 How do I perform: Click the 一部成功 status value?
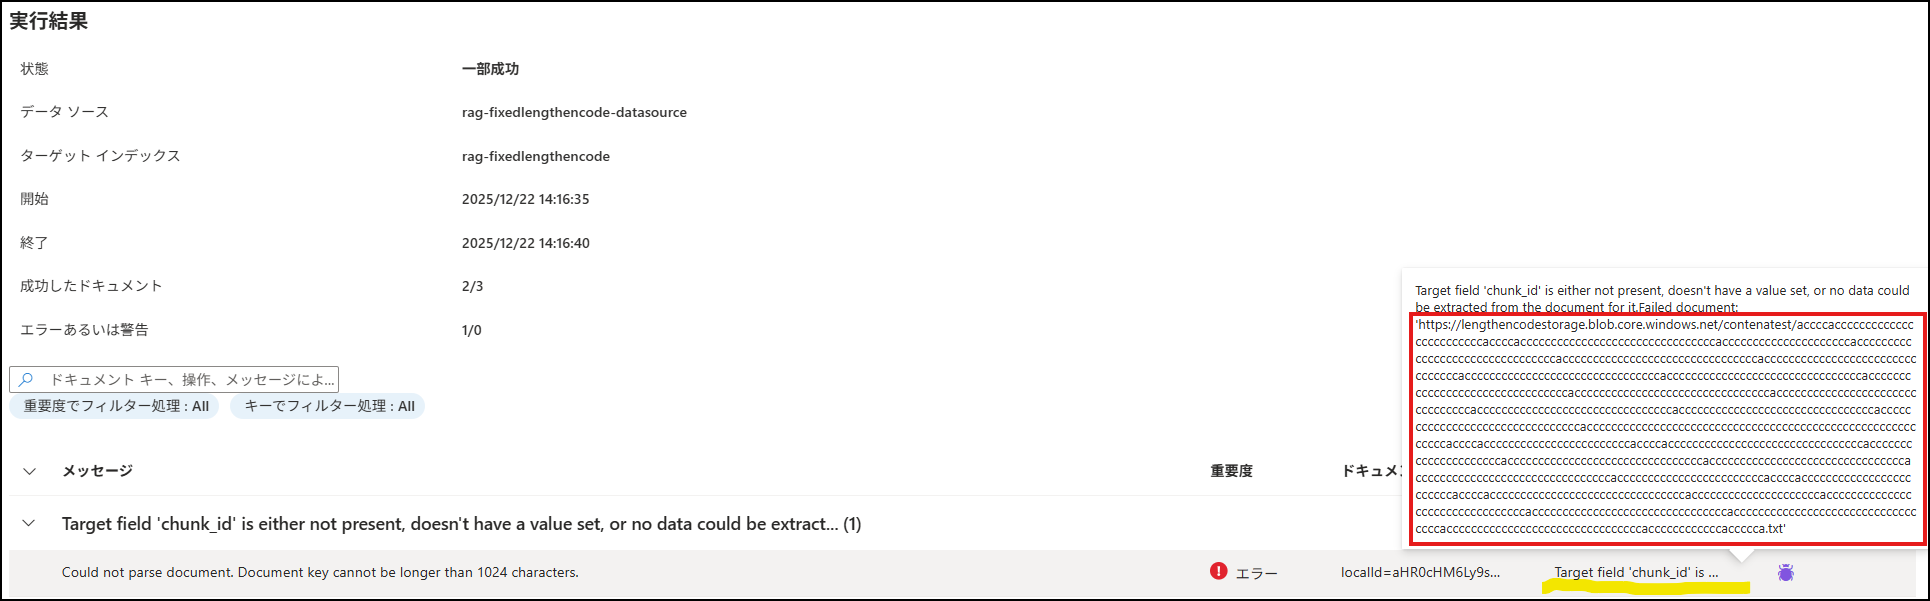489,68
